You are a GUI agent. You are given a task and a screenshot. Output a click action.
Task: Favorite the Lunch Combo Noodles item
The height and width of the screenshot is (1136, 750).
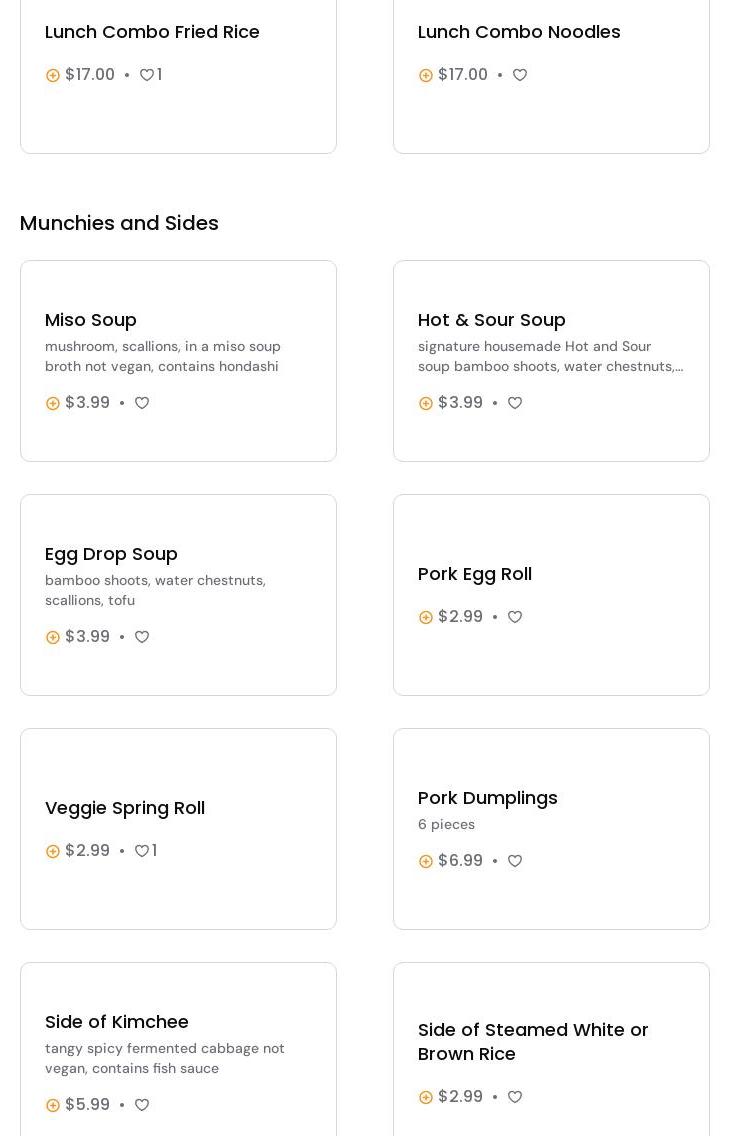coord(520,75)
